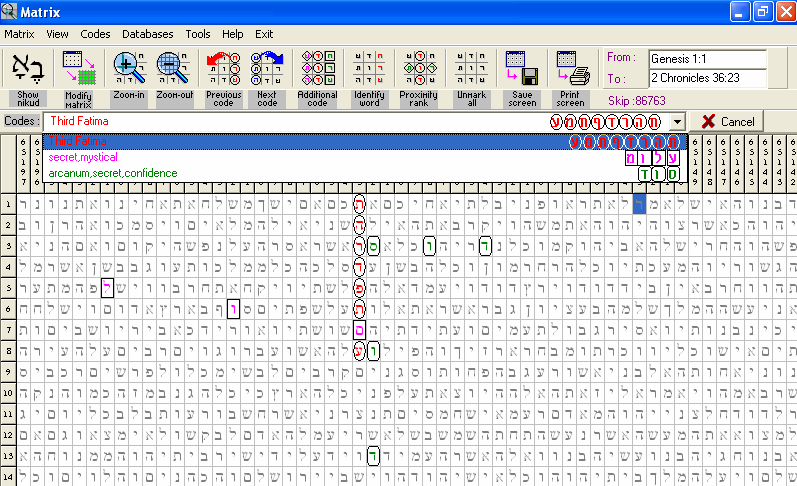Expand the Codes dropdown arrow
Screen dimensions: 797x486
(x=678, y=121)
